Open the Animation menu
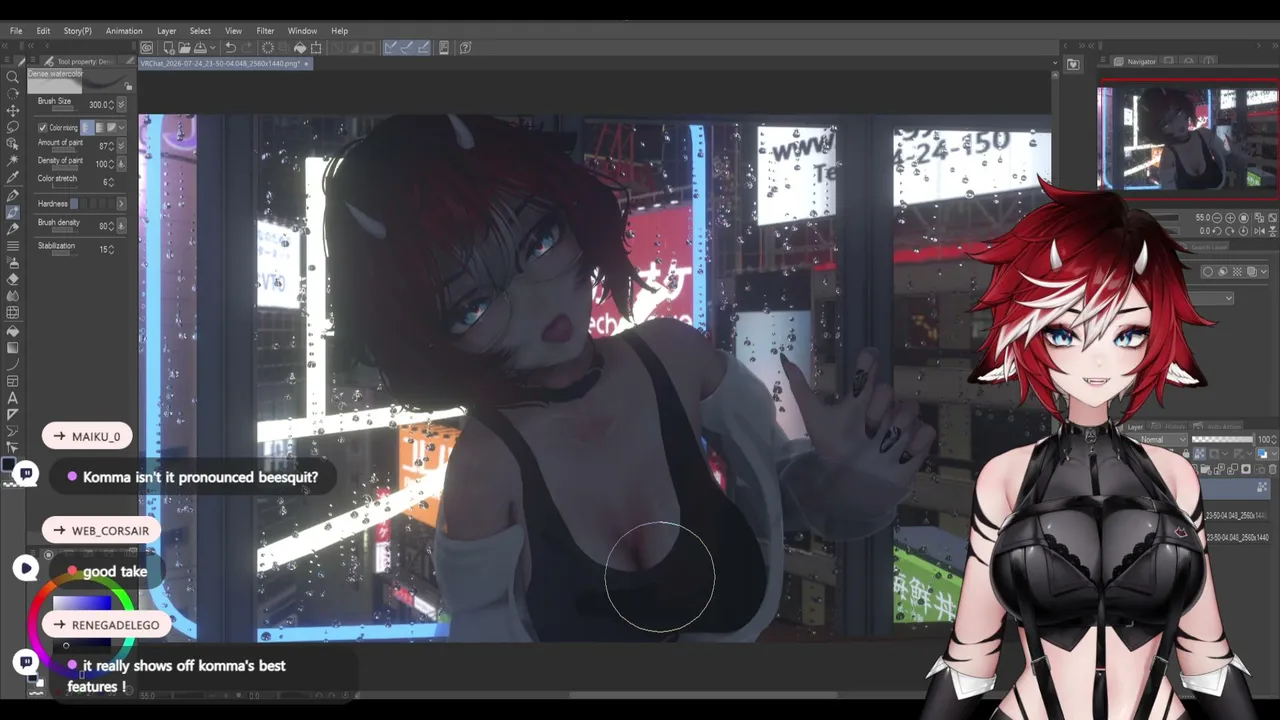This screenshot has width=1280, height=720. point(124,31)
